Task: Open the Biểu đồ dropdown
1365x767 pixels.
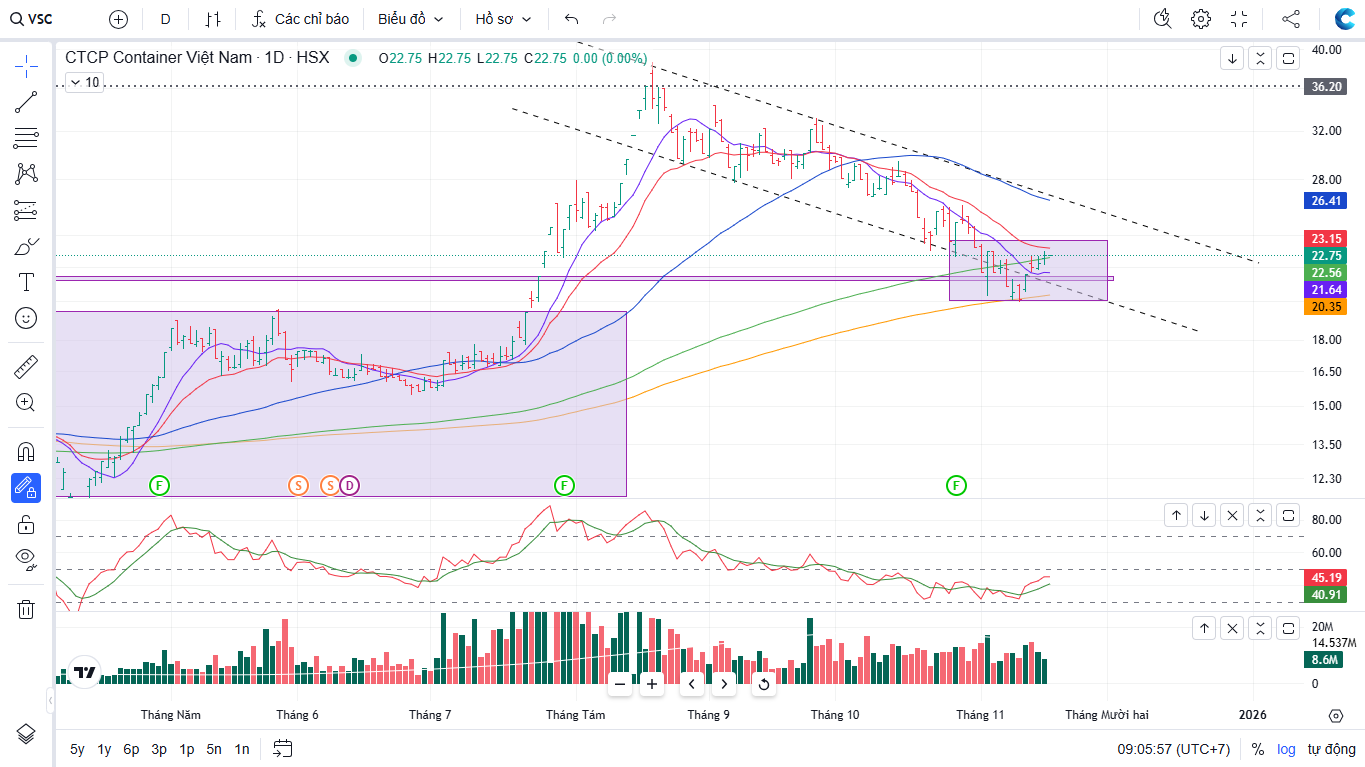Action: pyautogui.click(x=410, y=19)
